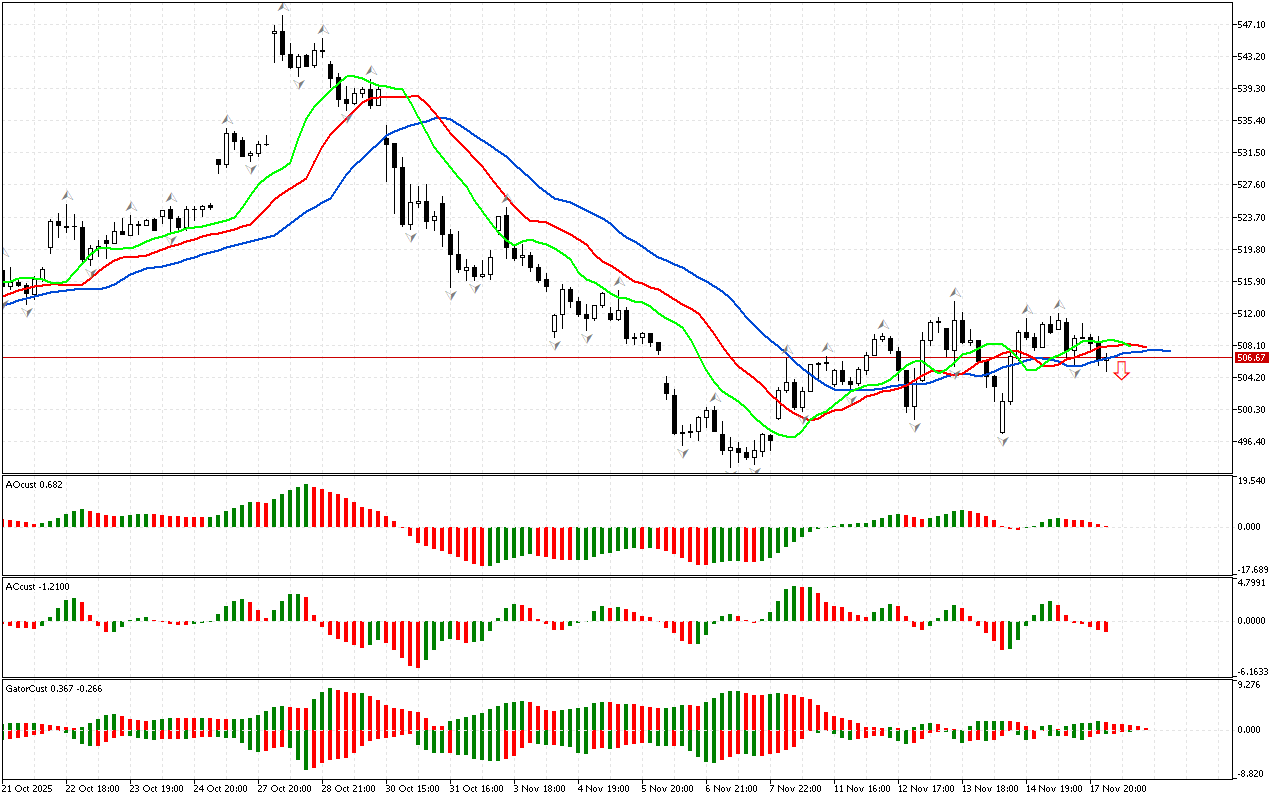
Task: Click the AOcust 0.682 indicator label
Action: 35,484
